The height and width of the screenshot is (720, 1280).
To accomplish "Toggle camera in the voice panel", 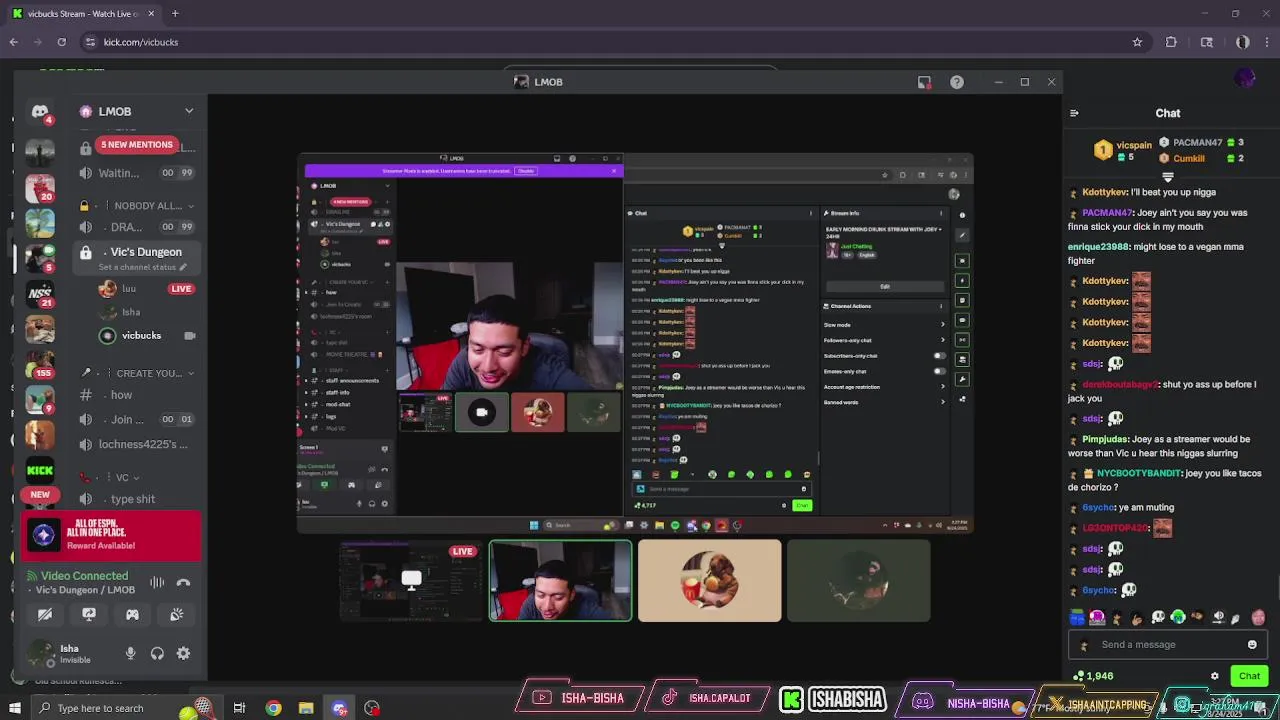I will [45, 615].
